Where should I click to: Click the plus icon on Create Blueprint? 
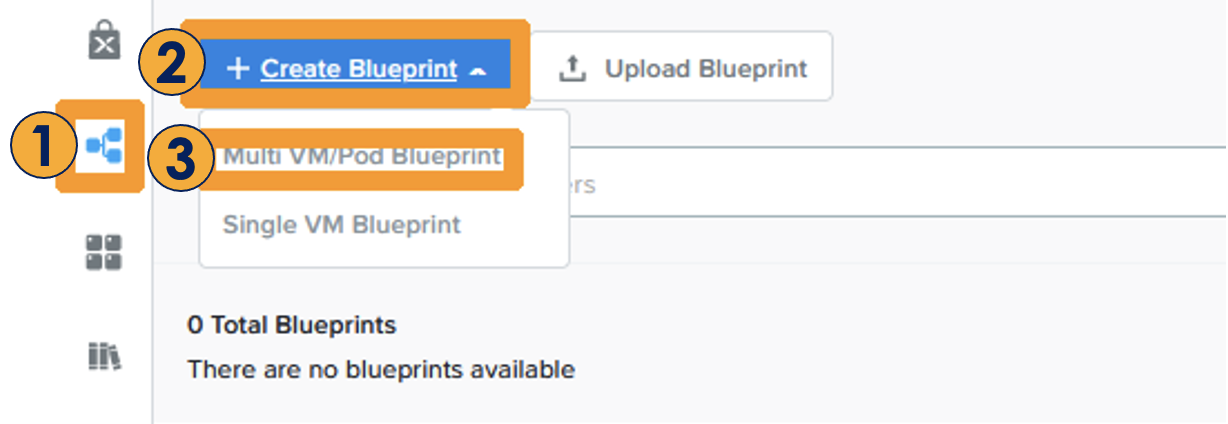tap(237, 69)
